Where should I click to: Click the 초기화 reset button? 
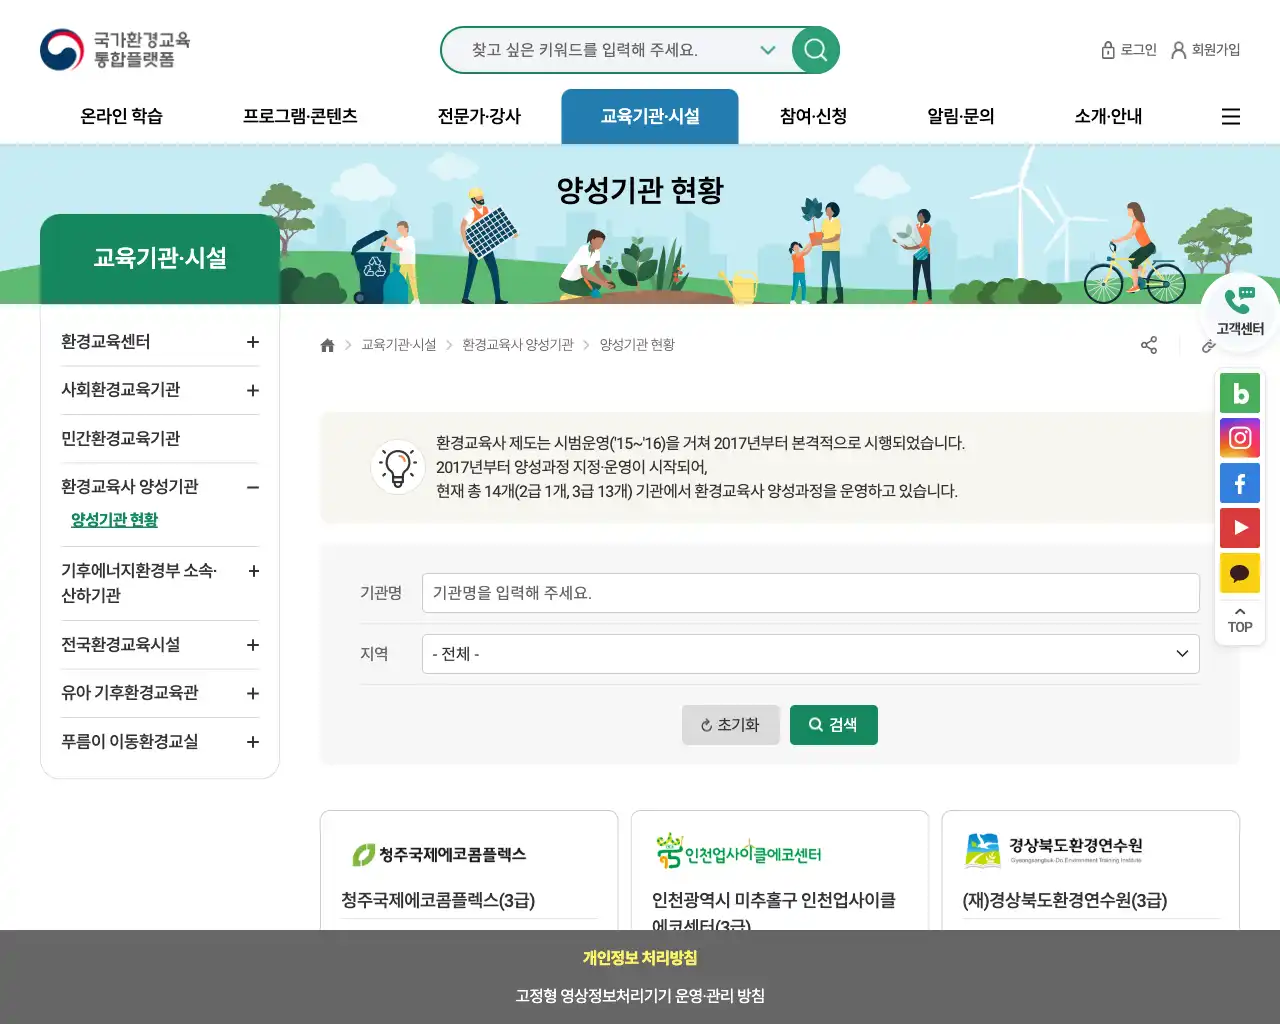pyautogui.click(x=731, y=725)
